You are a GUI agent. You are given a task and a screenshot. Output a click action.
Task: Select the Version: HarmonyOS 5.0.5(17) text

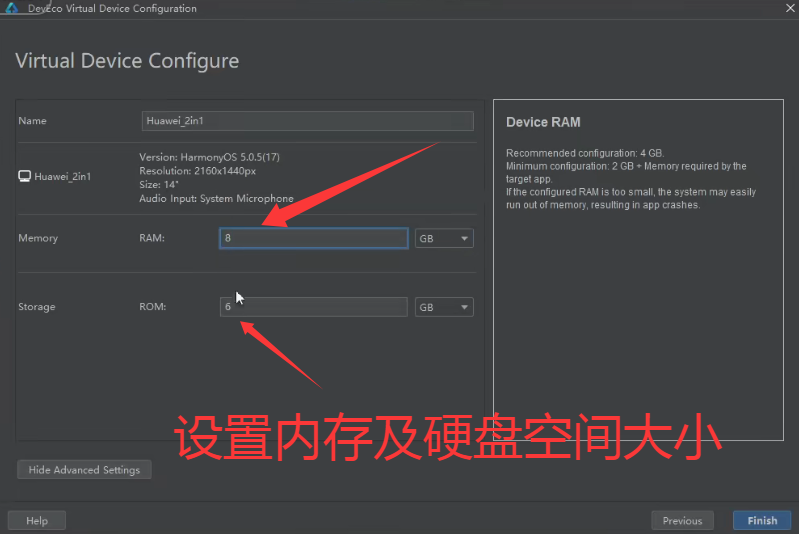tap(209, 157)
